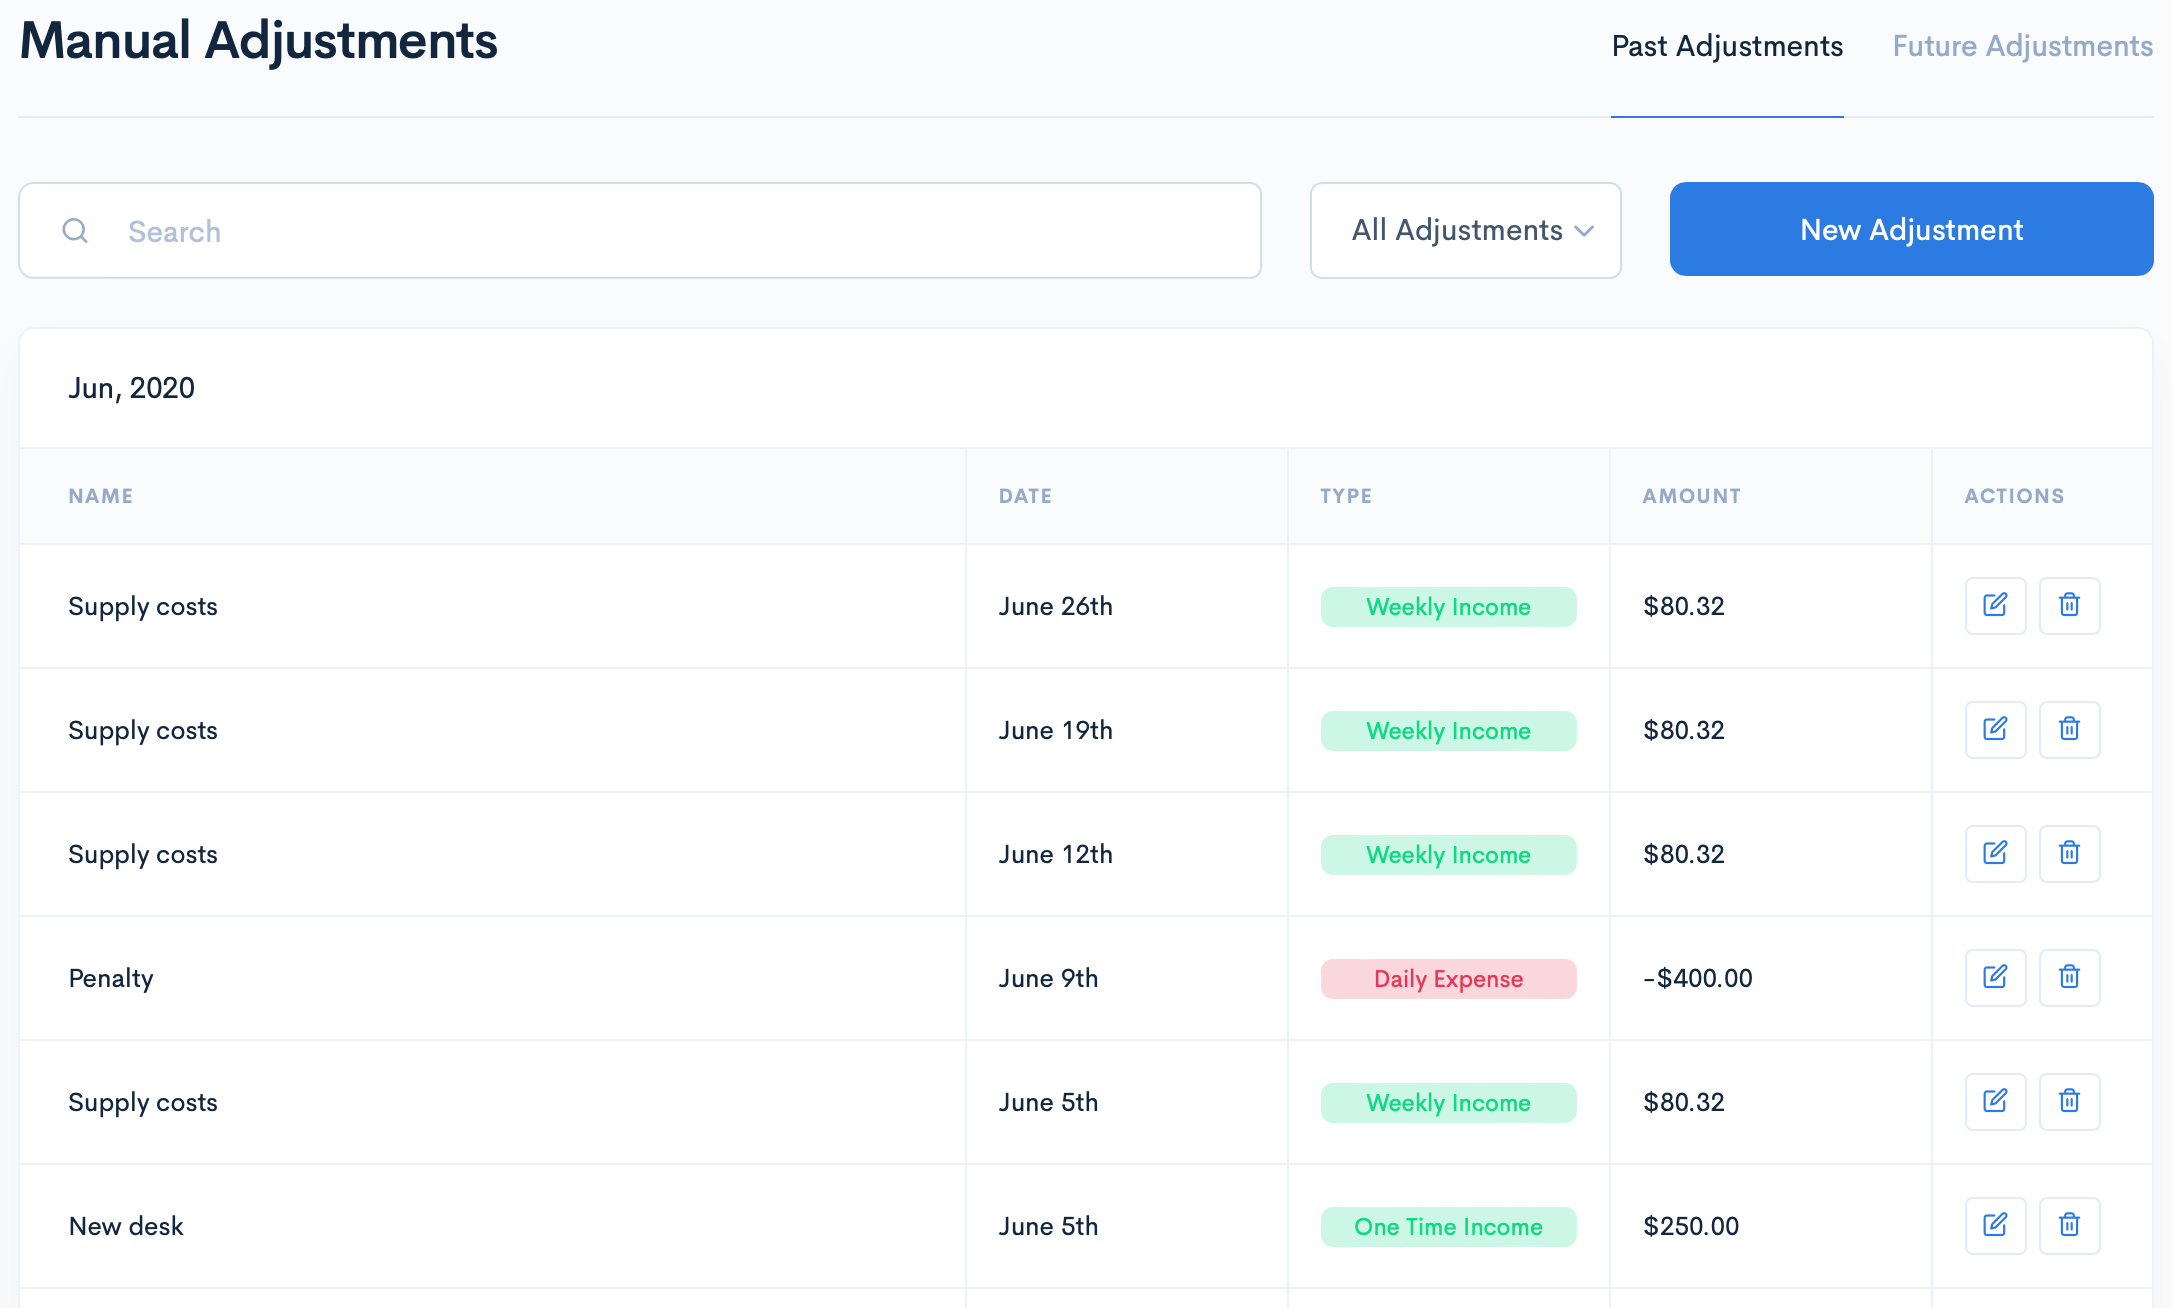
Task: Delete the New desk adjustment
Action: 2069,1225
